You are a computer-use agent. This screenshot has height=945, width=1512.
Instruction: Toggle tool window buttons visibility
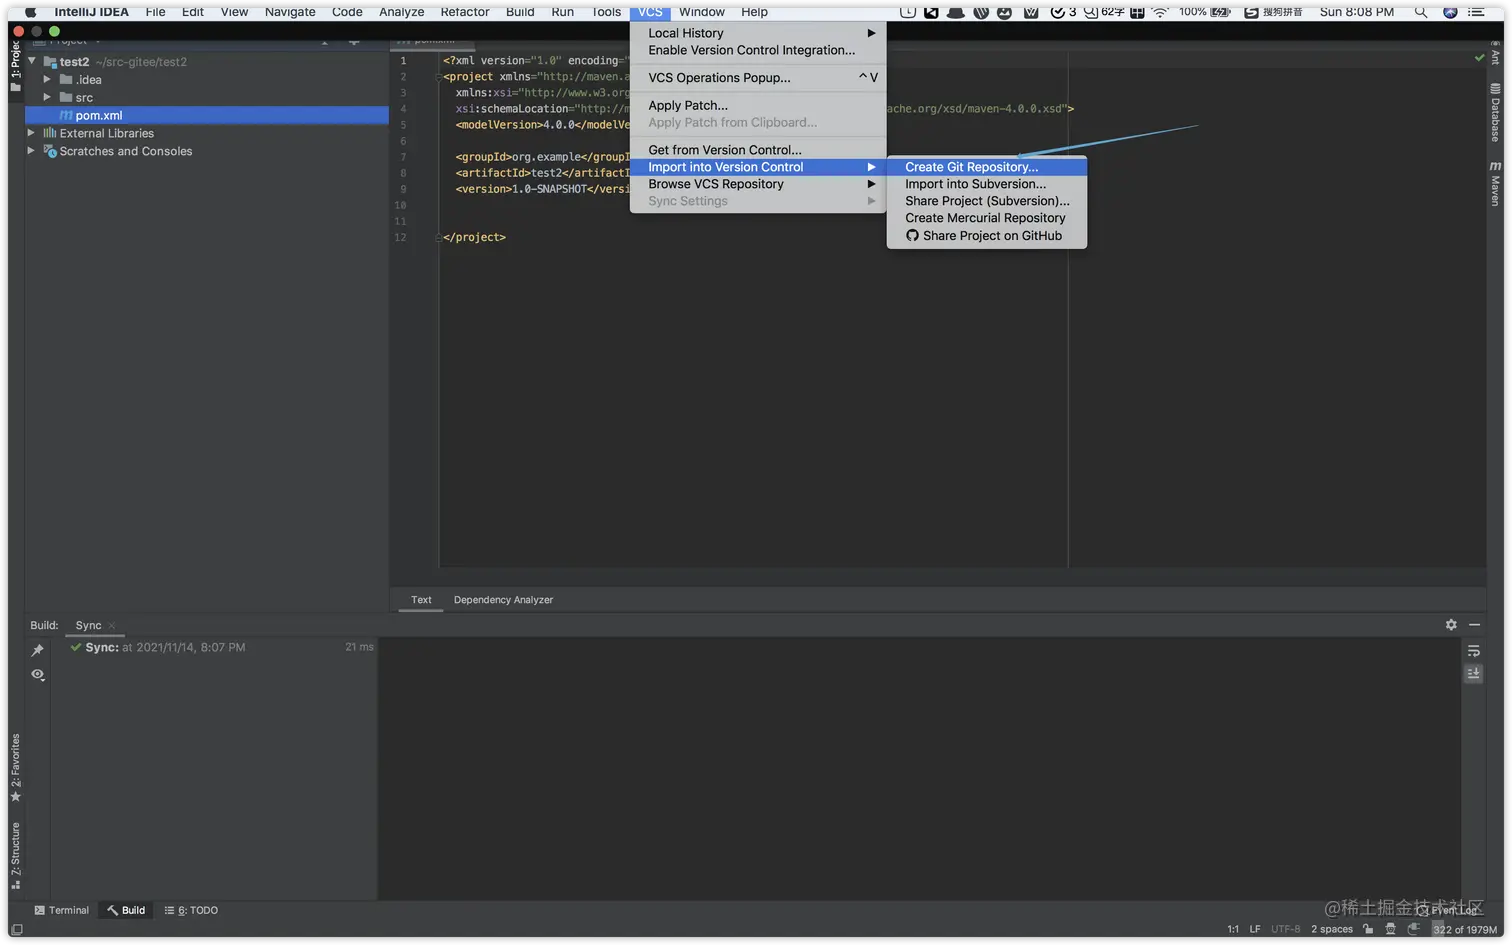tap(16, 930)
